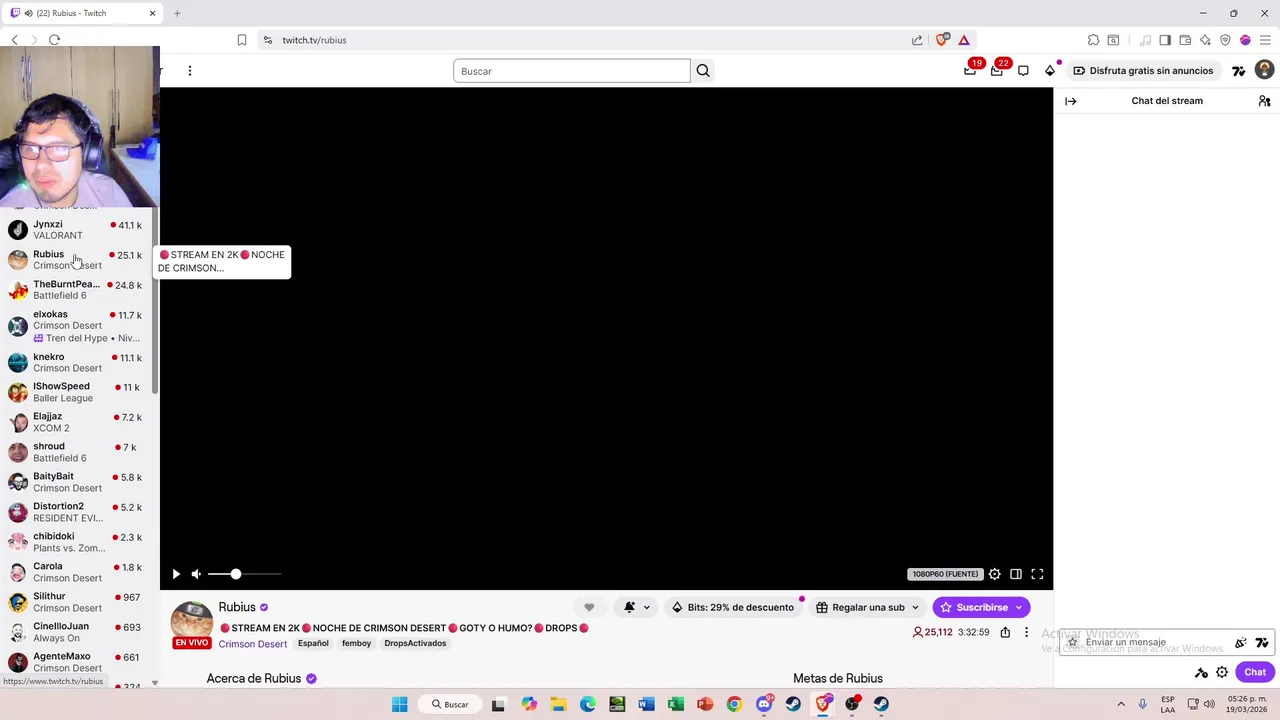This screenshot has height=720, width=1280.
Task: Open the Brave VPN shield icon
Action: click(1225, 40)
